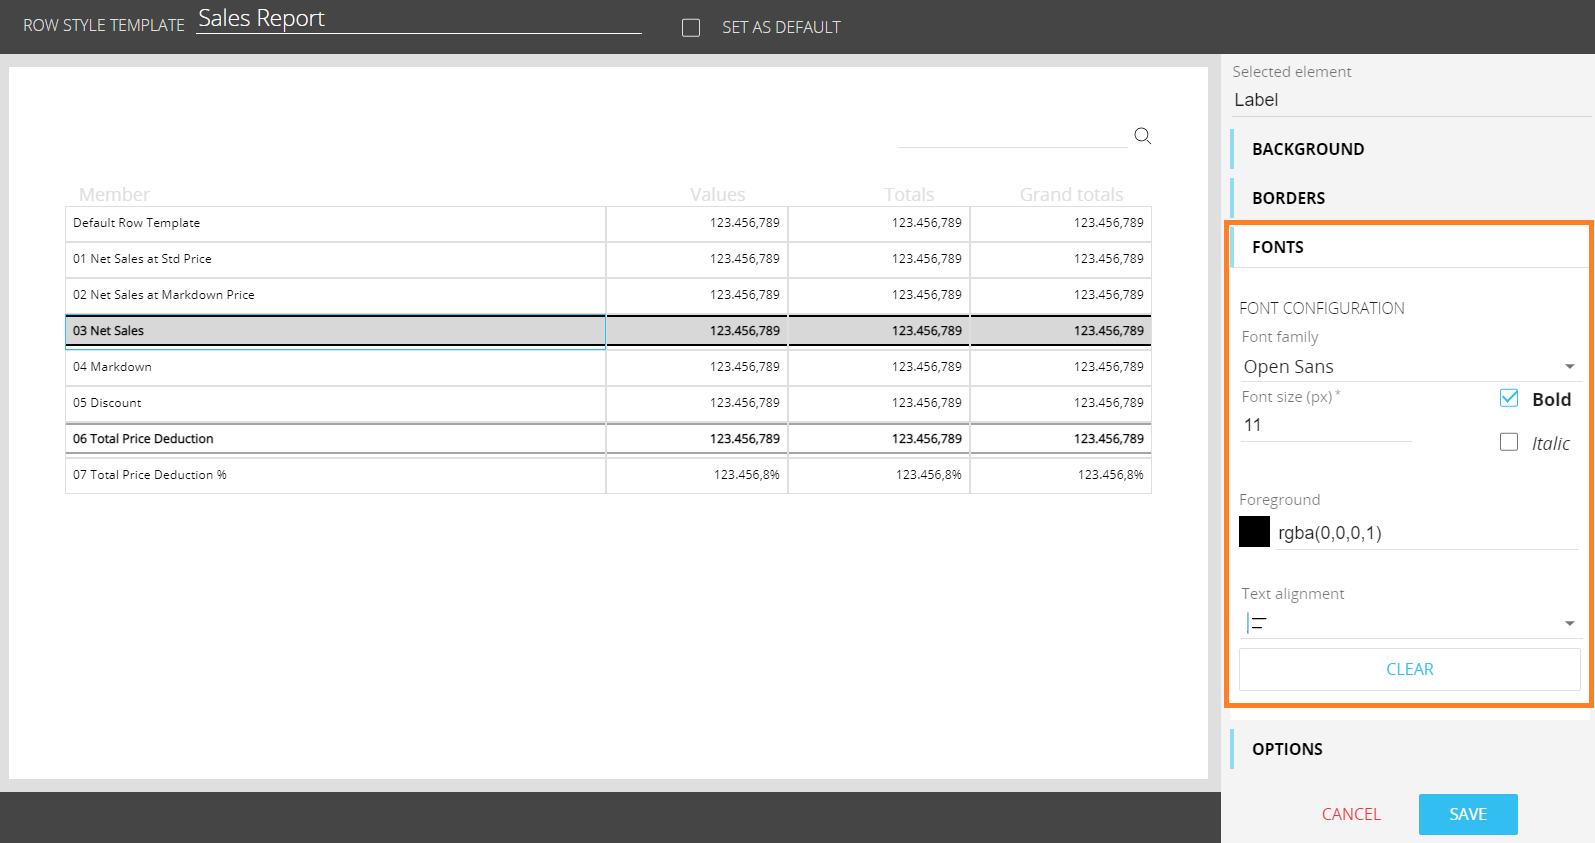Click the Clear button in Fonts
The image size is (1595, 843).
[x=1409, y=669]
